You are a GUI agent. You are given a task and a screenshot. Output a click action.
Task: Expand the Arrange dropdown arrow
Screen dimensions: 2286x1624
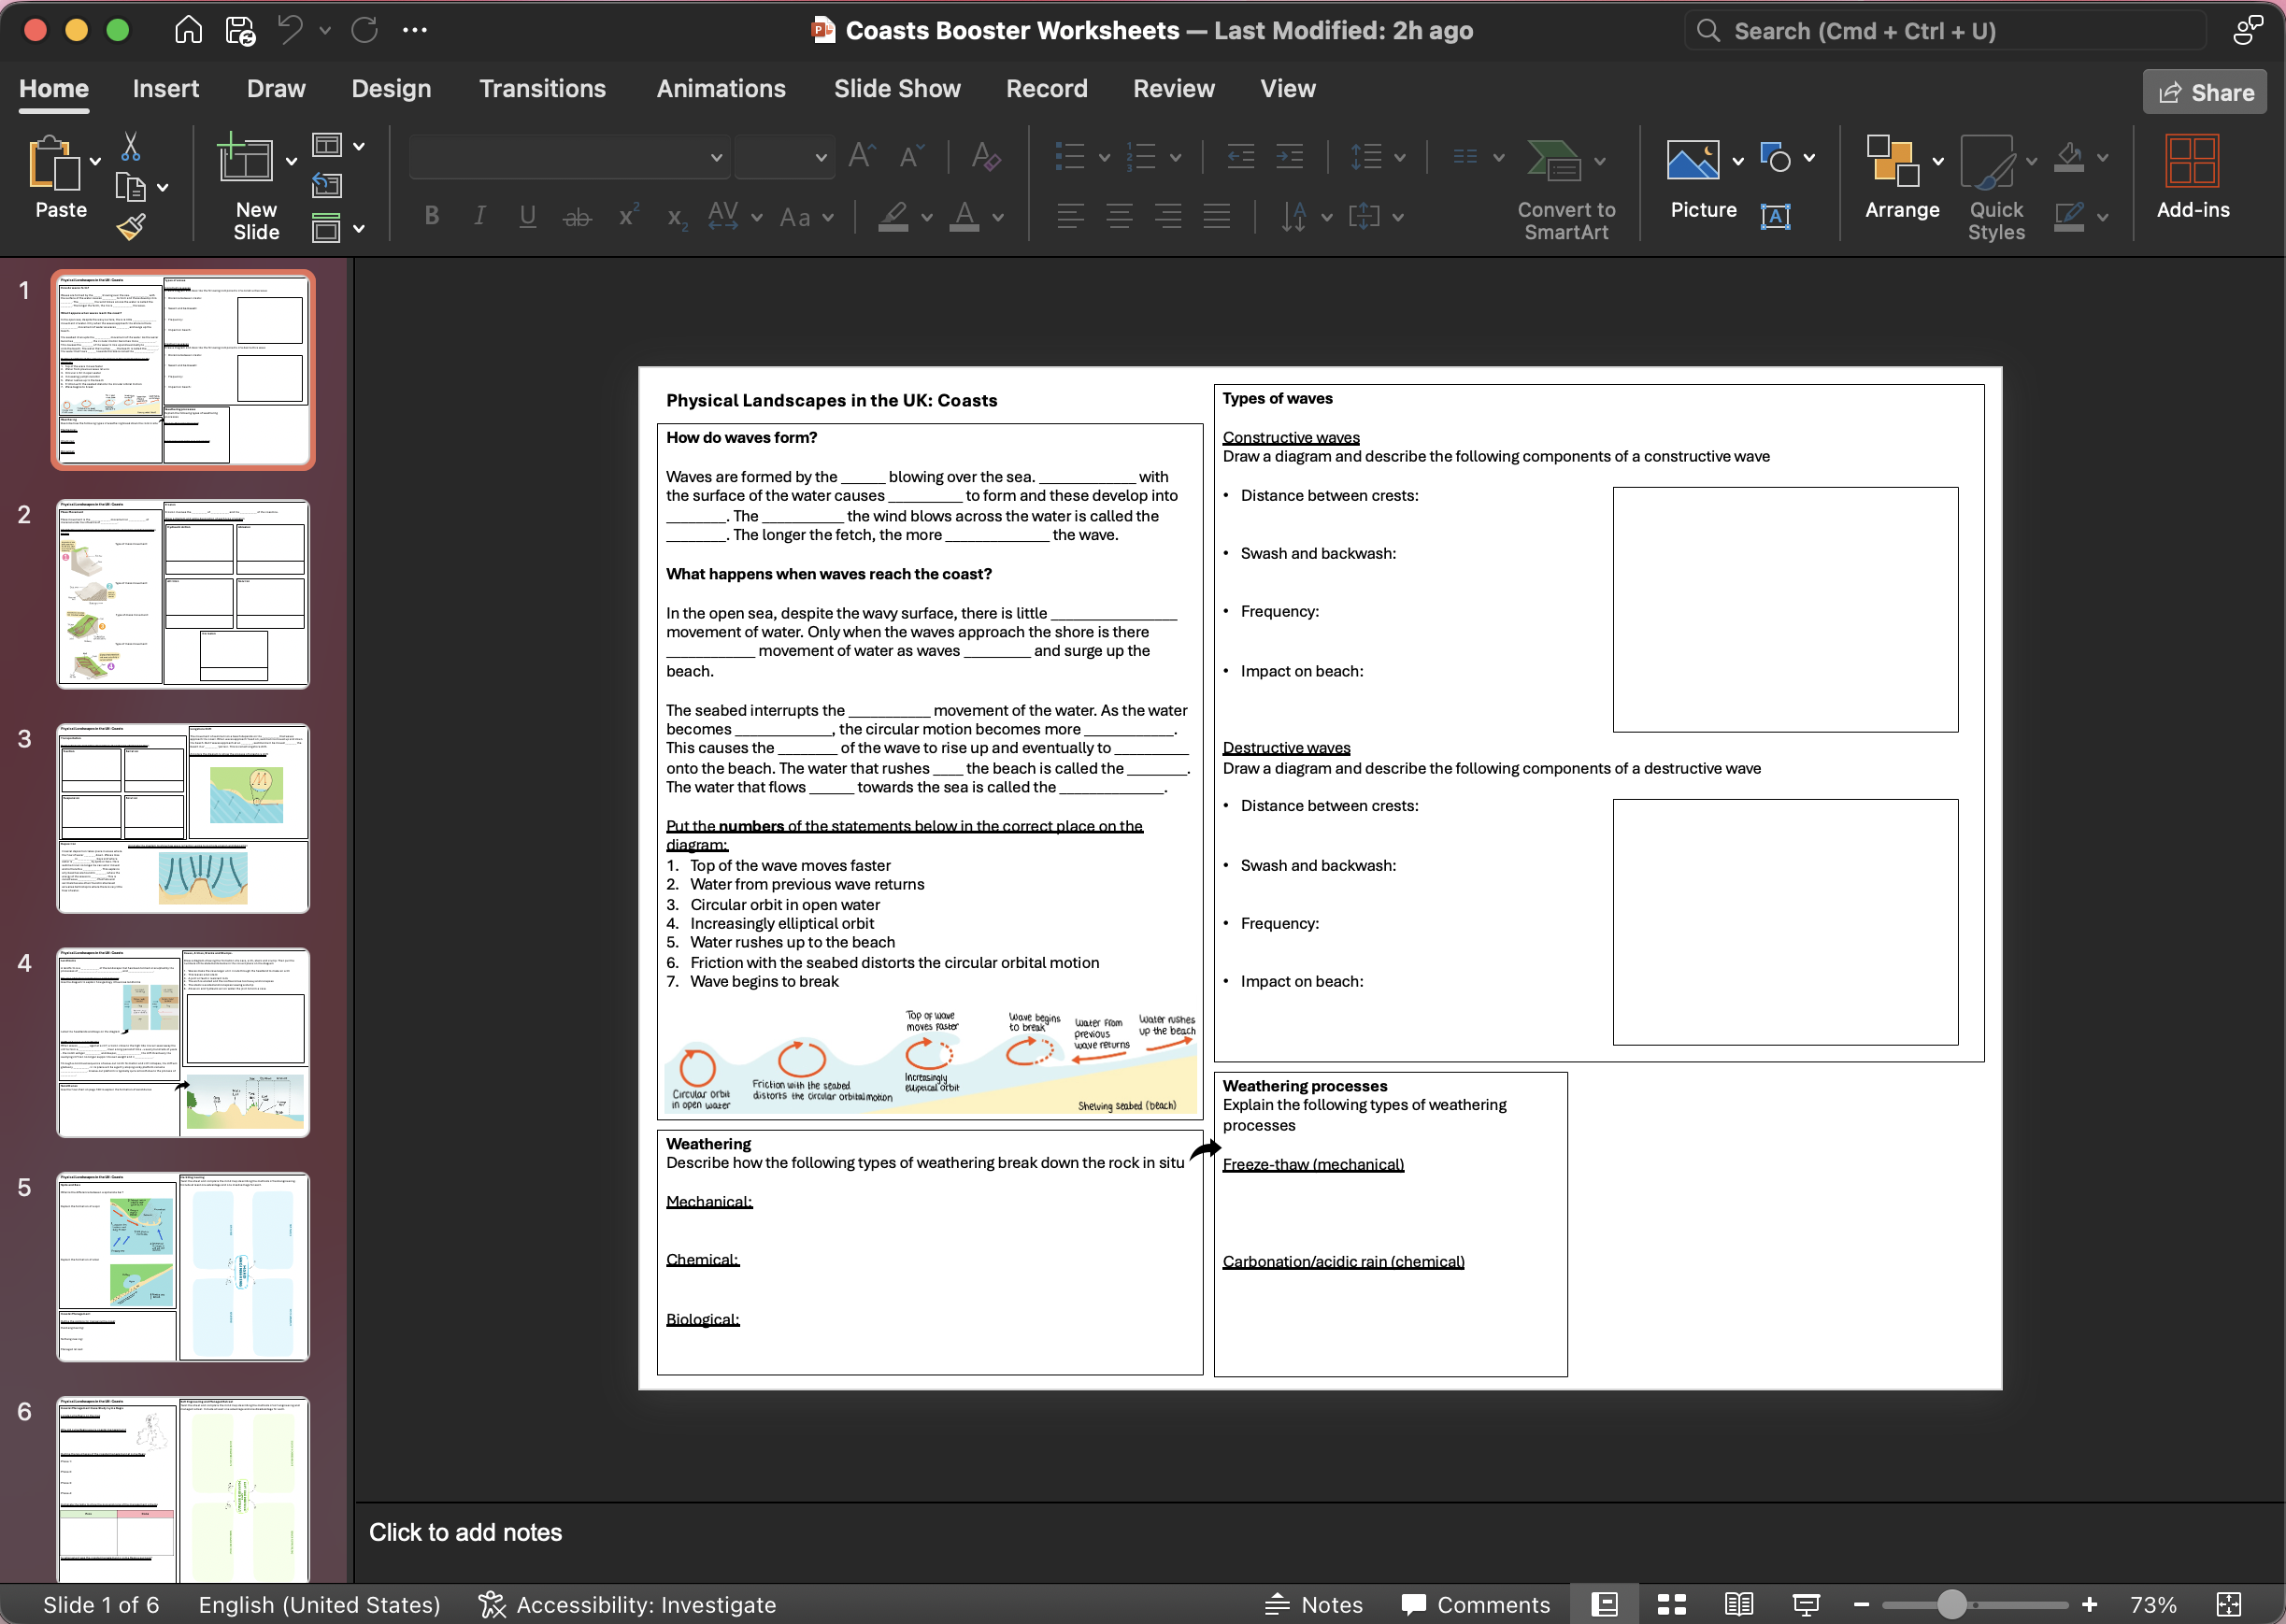tap(1937, 161)
